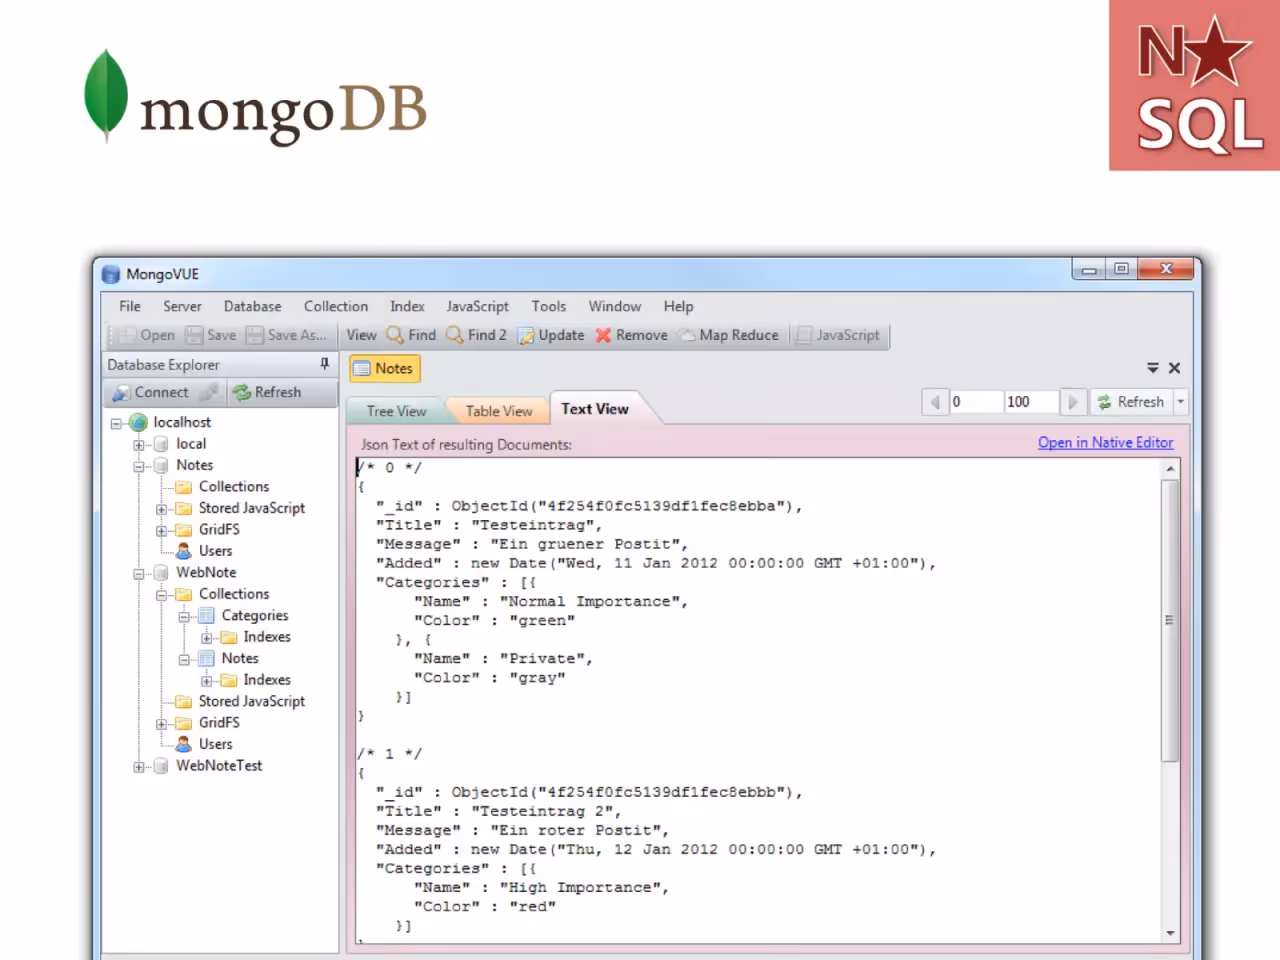This screenshot has height=960, width=1280.
Task: Click the Map Reduce toolbar button
Action: pos(728,335)
